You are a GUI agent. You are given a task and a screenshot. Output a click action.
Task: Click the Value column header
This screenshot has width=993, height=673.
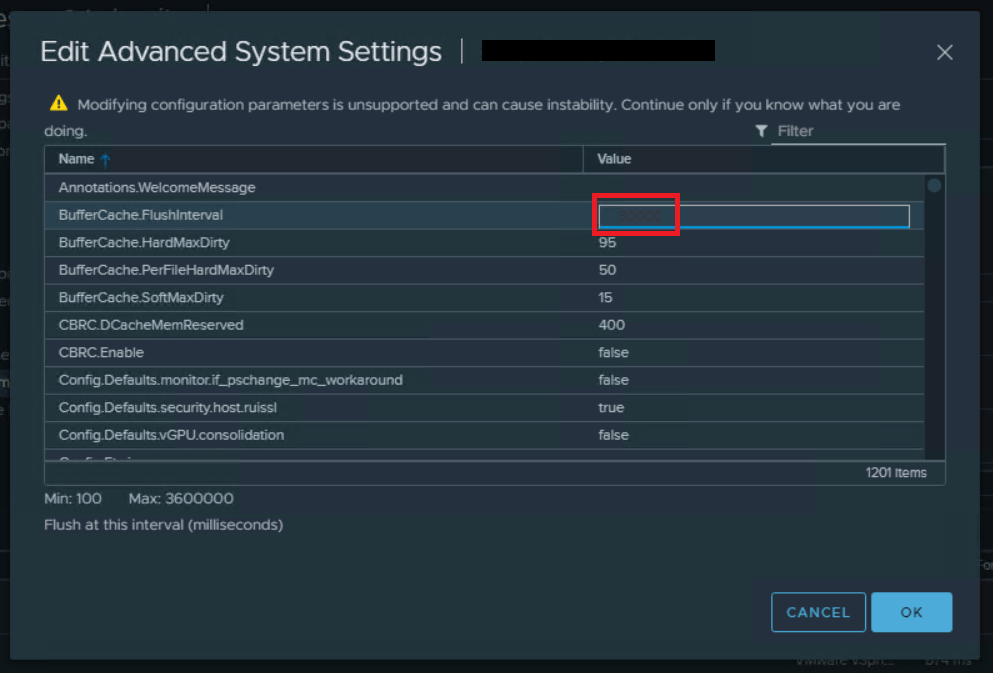coord(614,159)
